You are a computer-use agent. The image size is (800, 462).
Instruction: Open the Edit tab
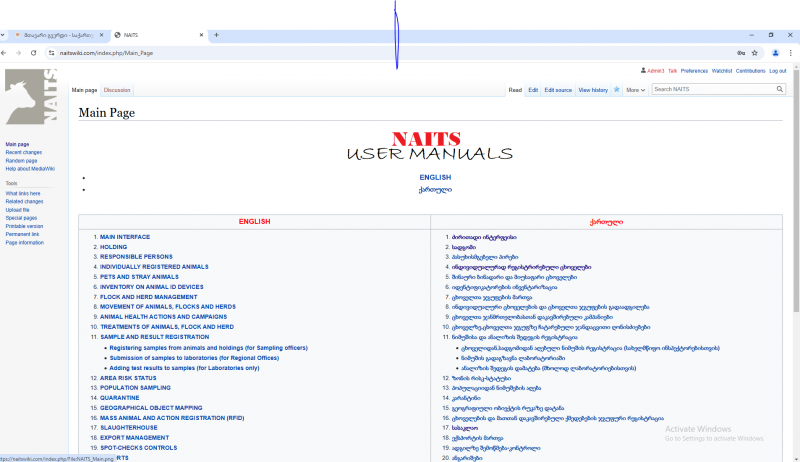click(x=533, y=90)
